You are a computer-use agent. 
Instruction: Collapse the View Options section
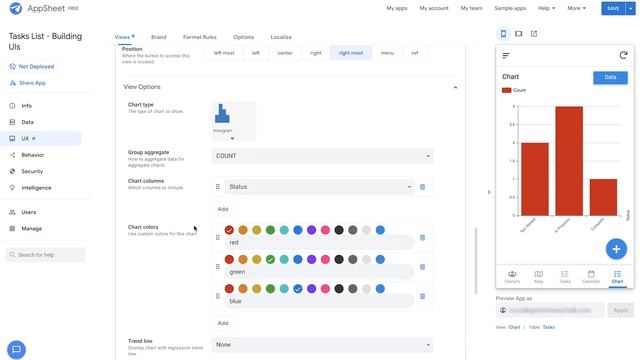[x=455, y=87]
